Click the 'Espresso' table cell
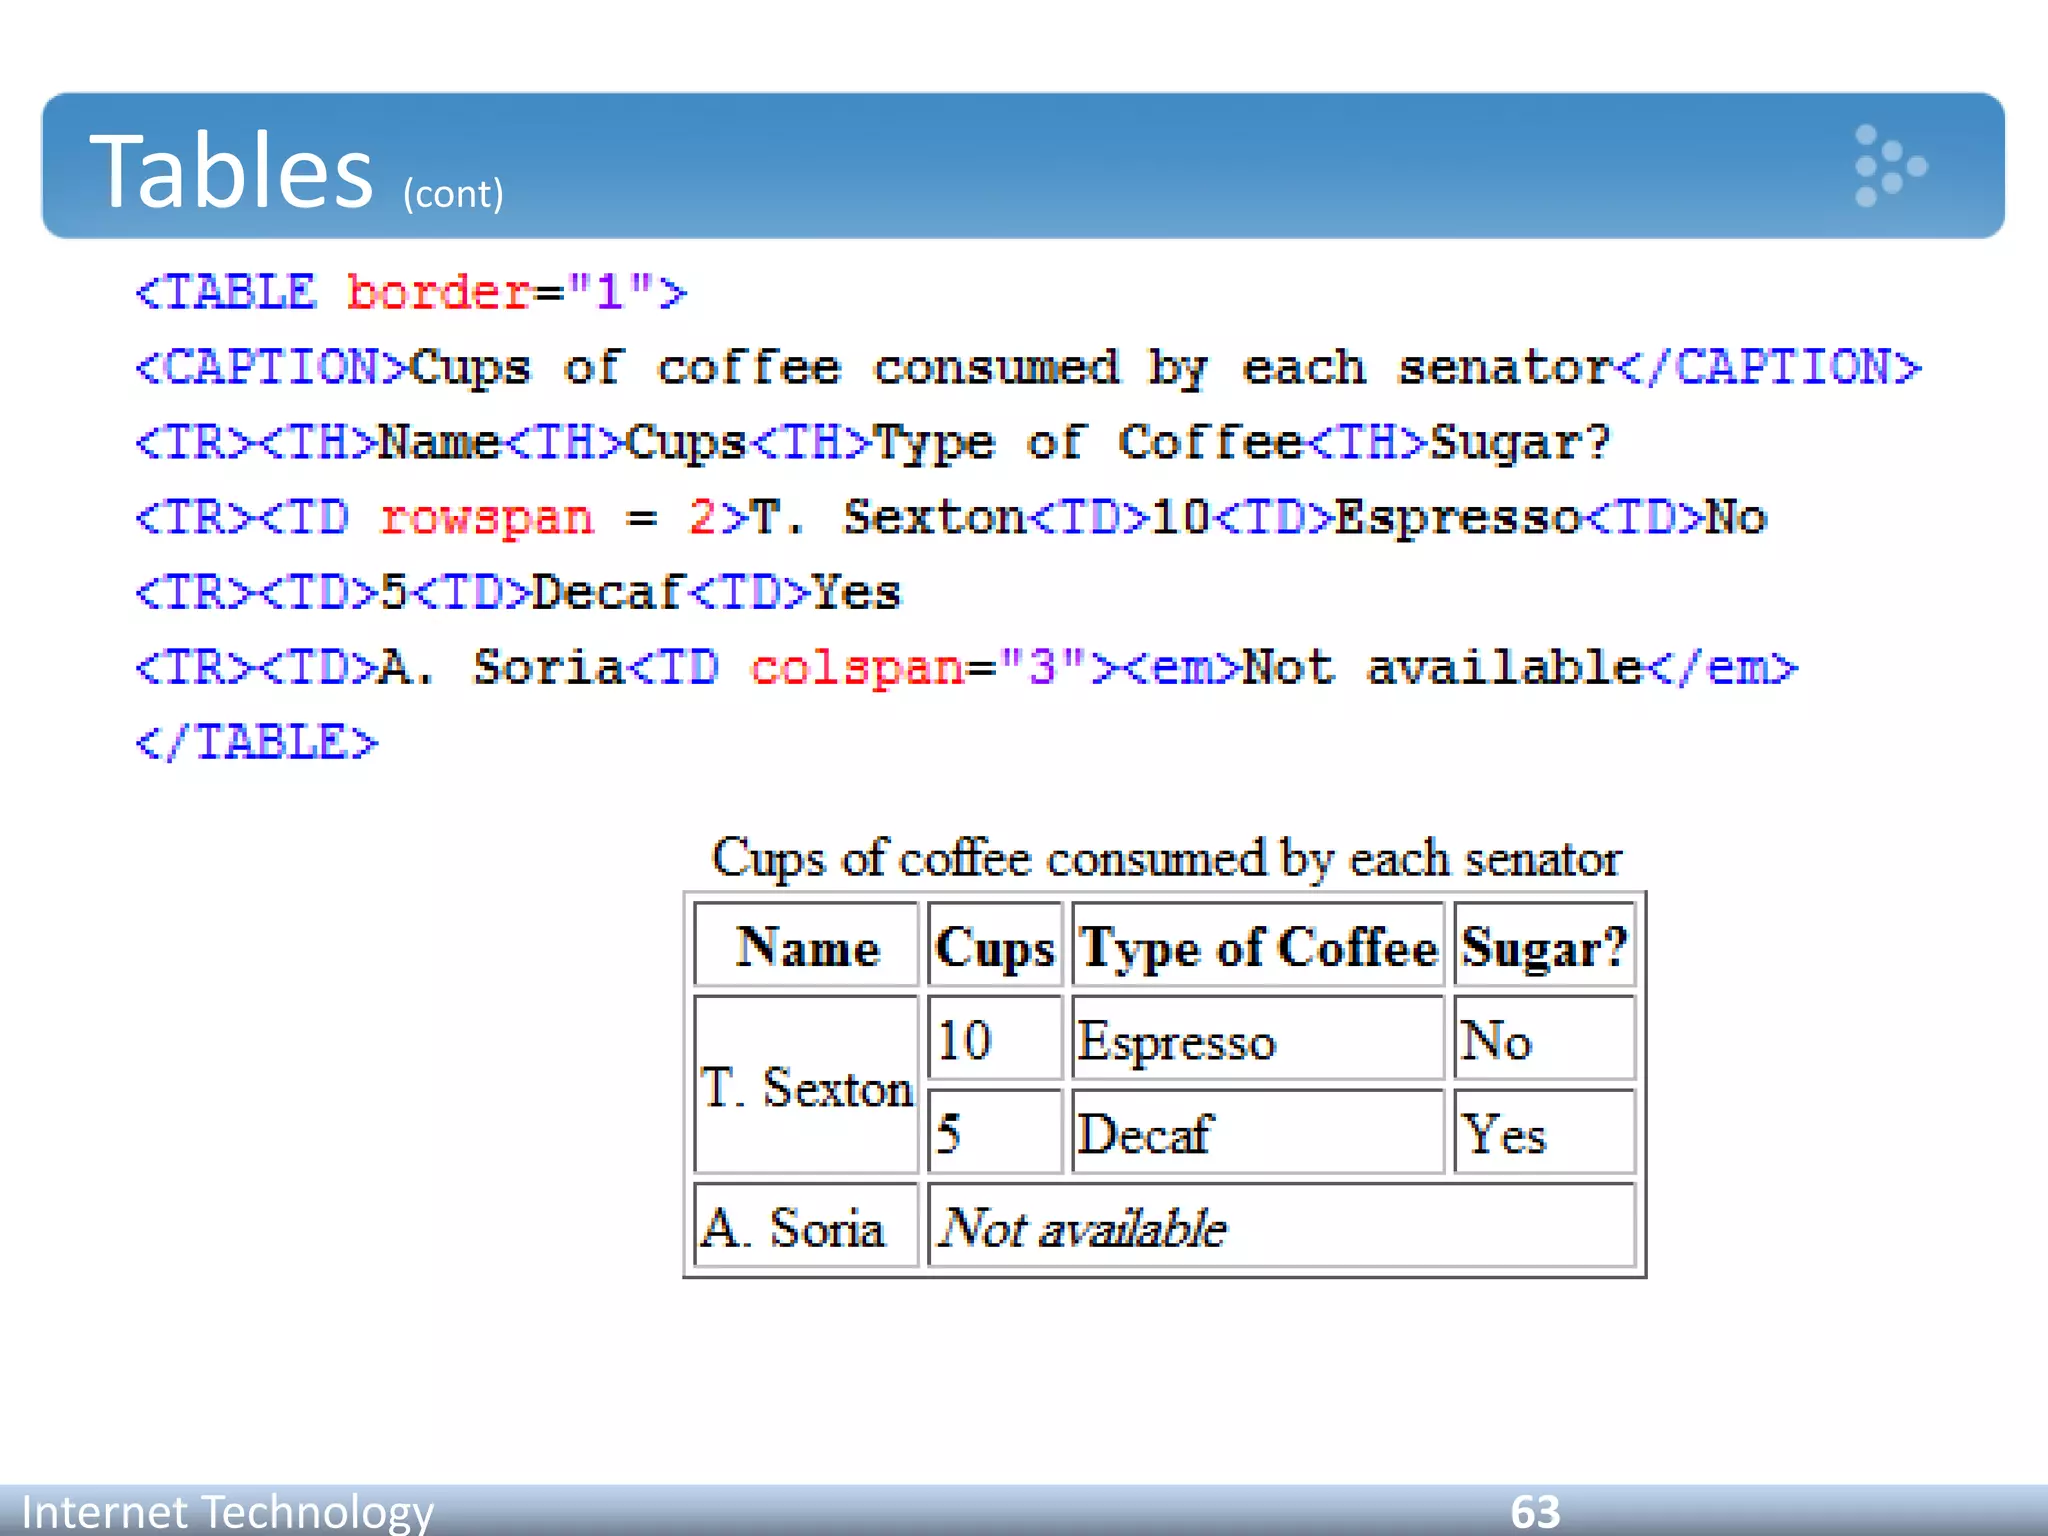 pyautogui.click(x=1258, y=1038)
